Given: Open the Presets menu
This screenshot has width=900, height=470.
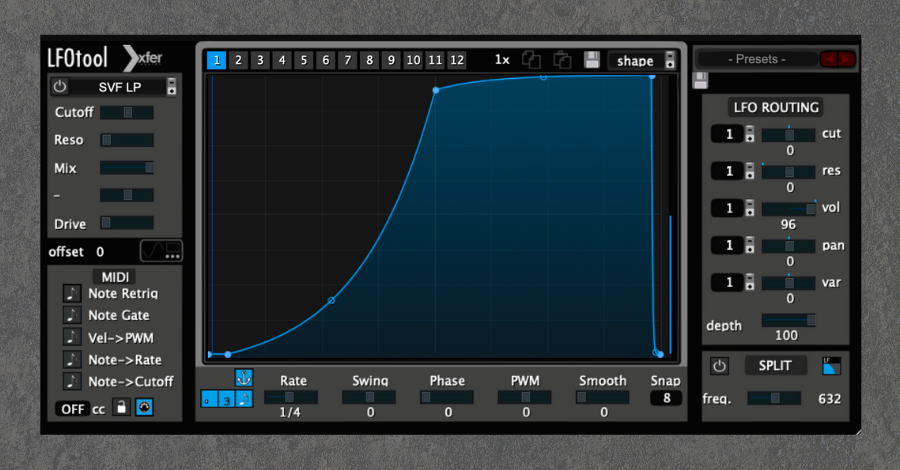Looking at the screenshot, I should tap(757, 59).
